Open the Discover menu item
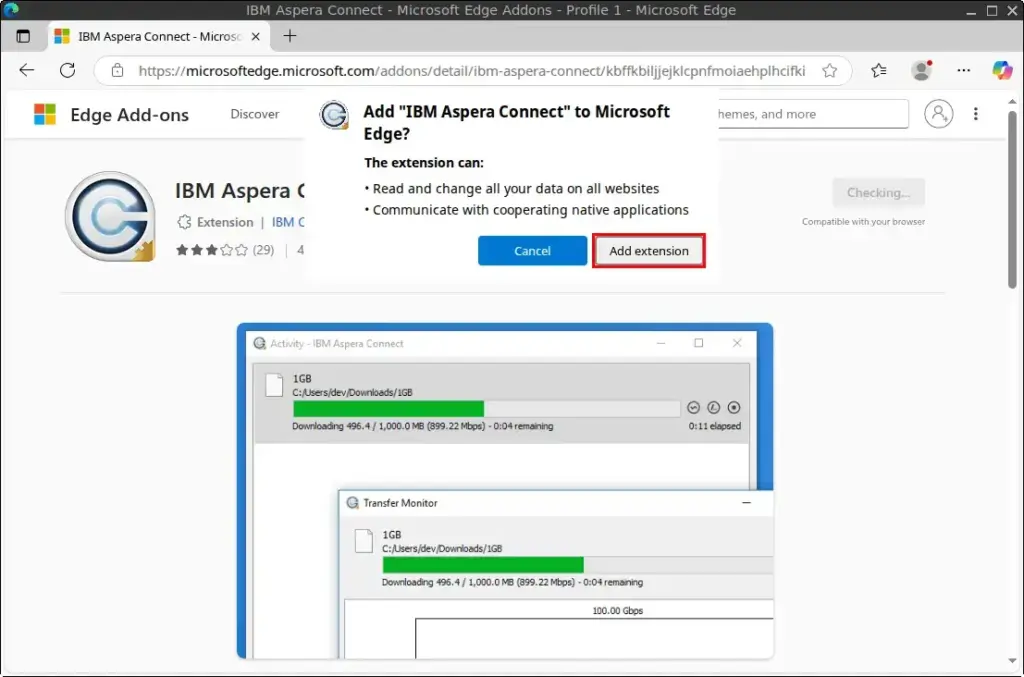The image size is (1024, 677). coord(255,114)
